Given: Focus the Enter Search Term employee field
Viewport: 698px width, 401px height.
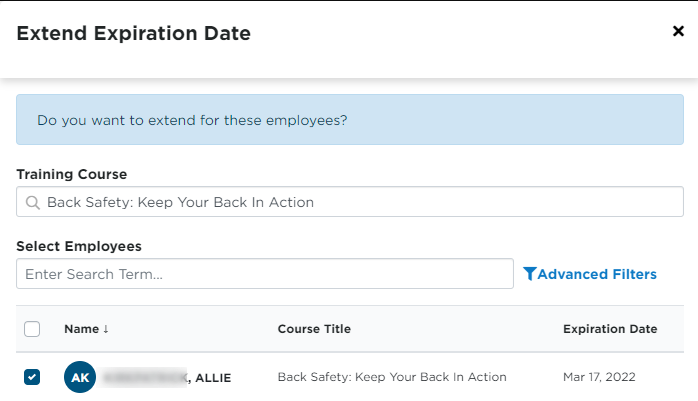Looking at the screenshot, I should [x=265, y=274].
